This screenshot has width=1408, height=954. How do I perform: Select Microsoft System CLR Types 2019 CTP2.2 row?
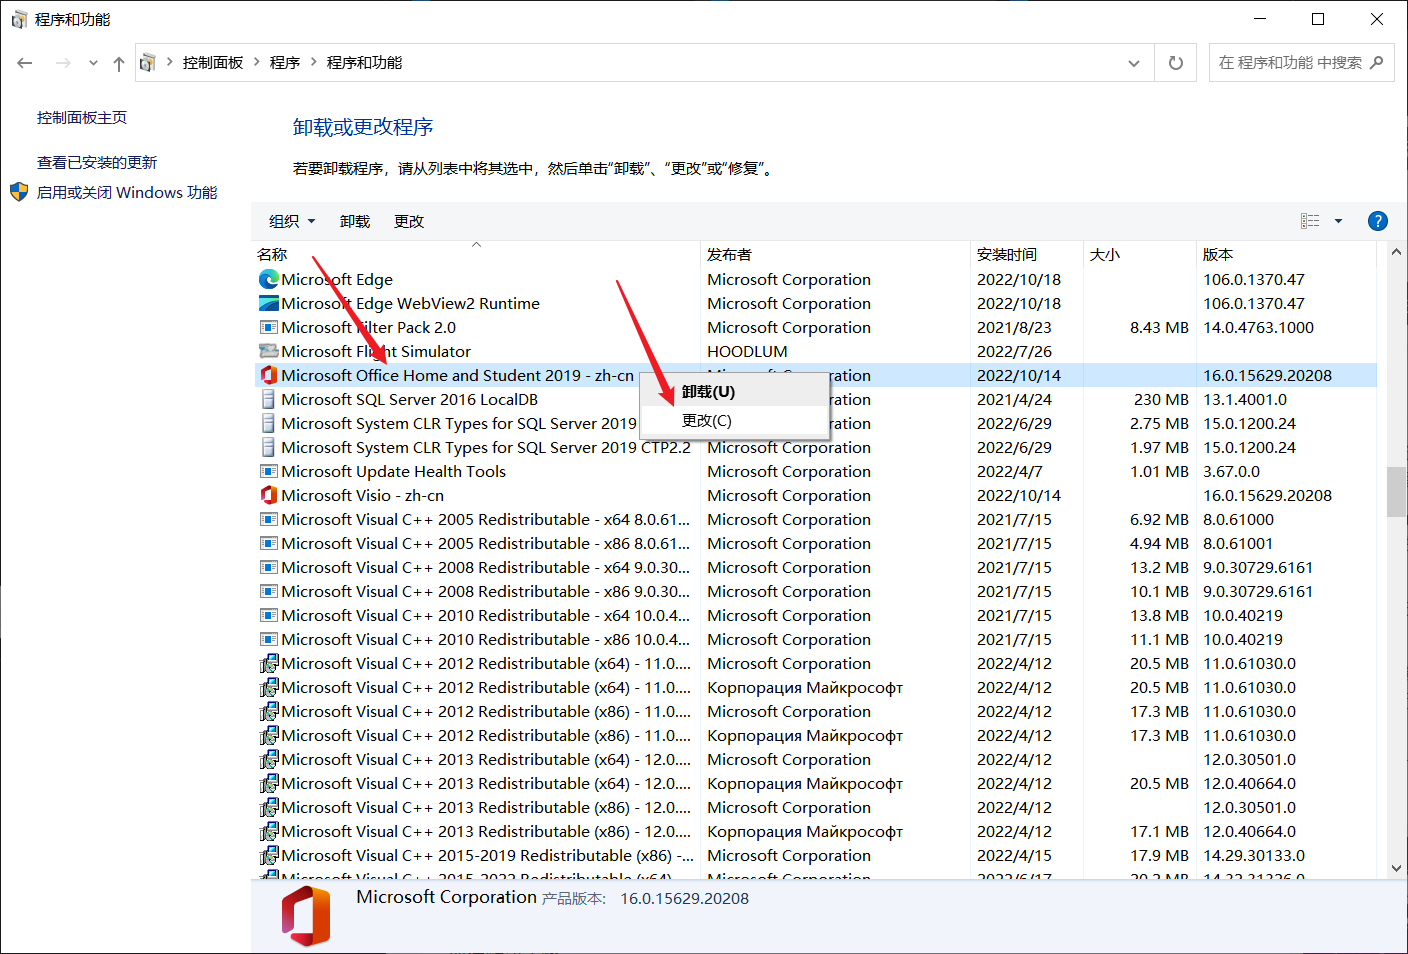pos(816,448)
